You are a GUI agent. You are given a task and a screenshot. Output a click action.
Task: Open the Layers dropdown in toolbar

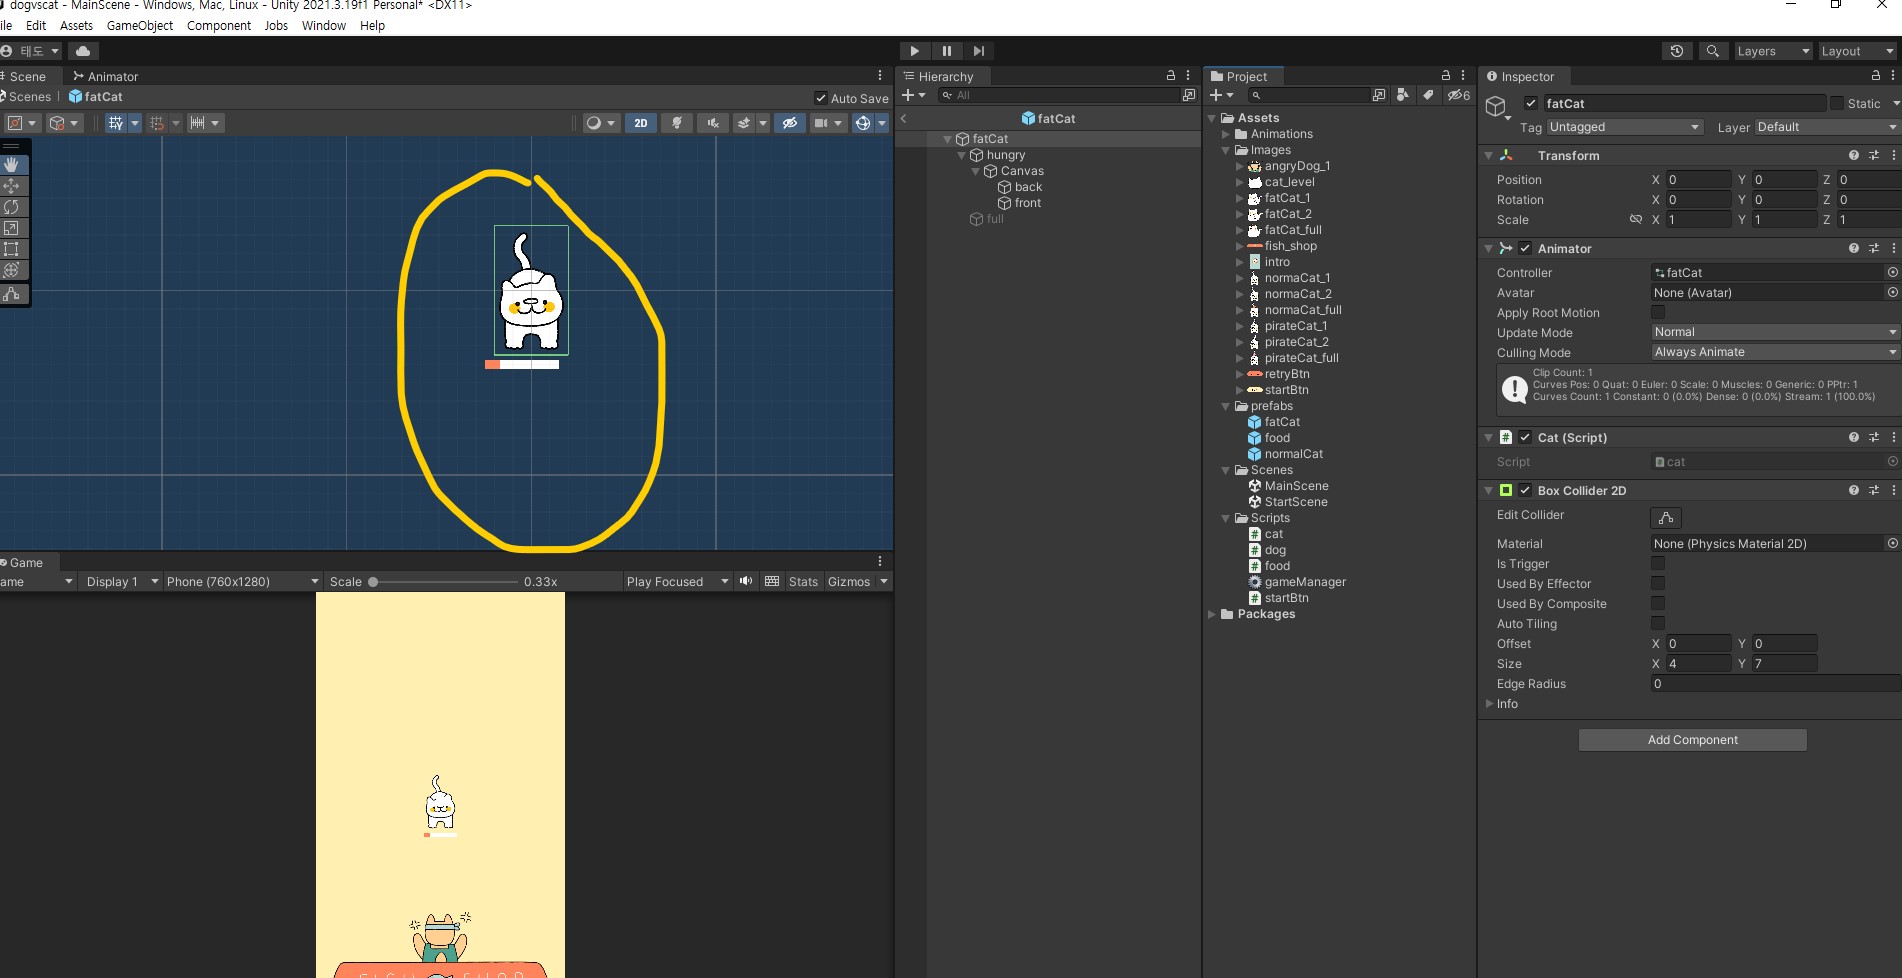click(x=1773, y=51)
